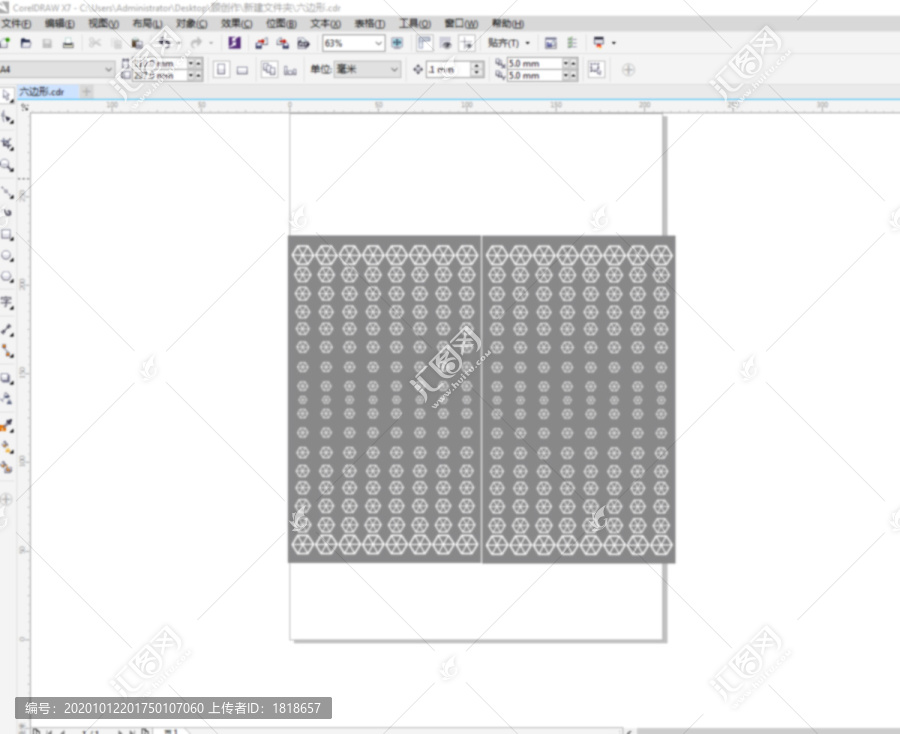Select the Polygon tool

tap(7, 277)
